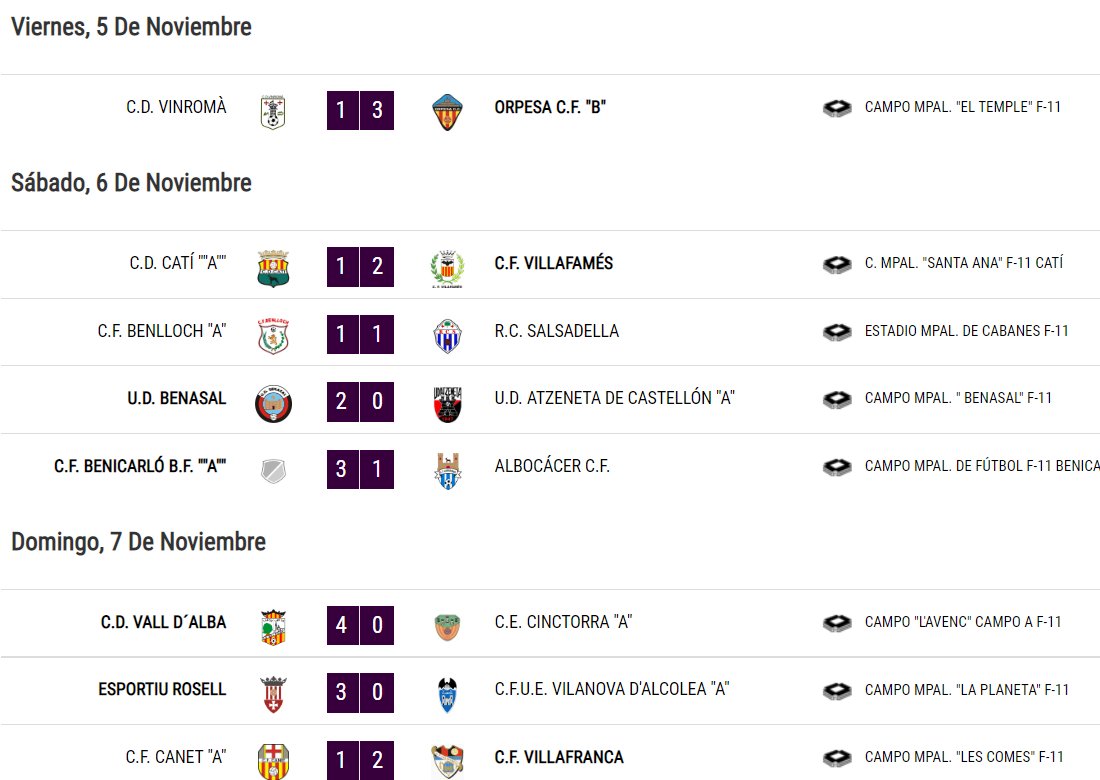Open the 1-3 score of Vinromà match

pyautogui.click(x=360, y=110)
